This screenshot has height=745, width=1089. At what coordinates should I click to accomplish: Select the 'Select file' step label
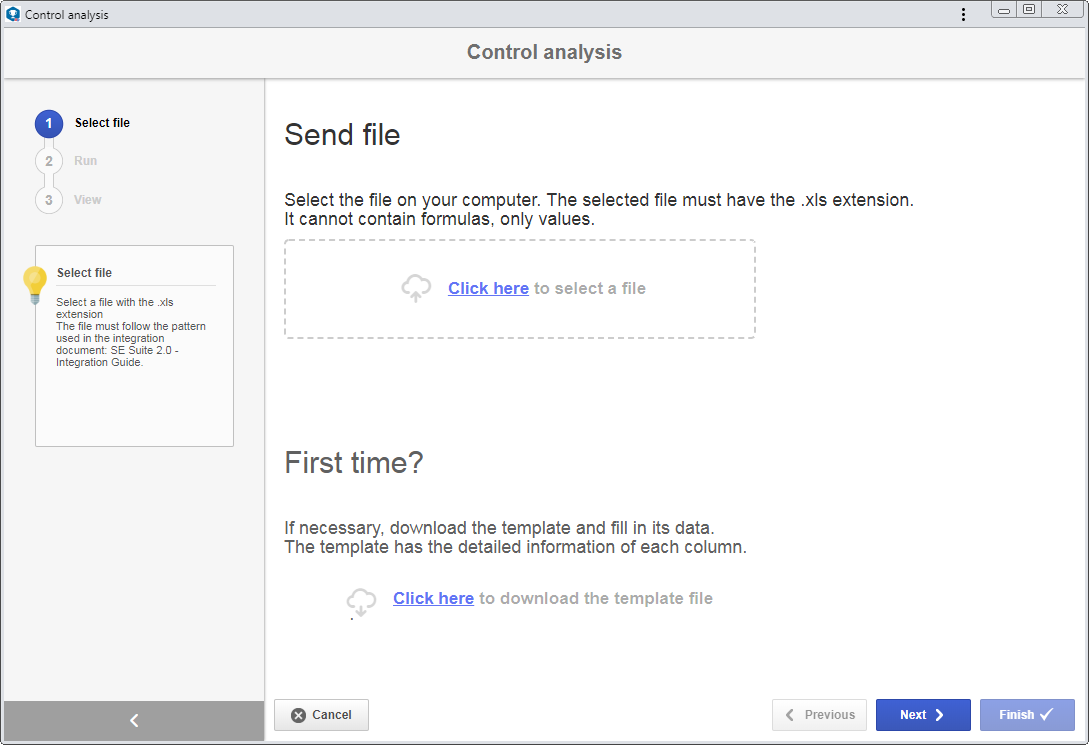102,123
